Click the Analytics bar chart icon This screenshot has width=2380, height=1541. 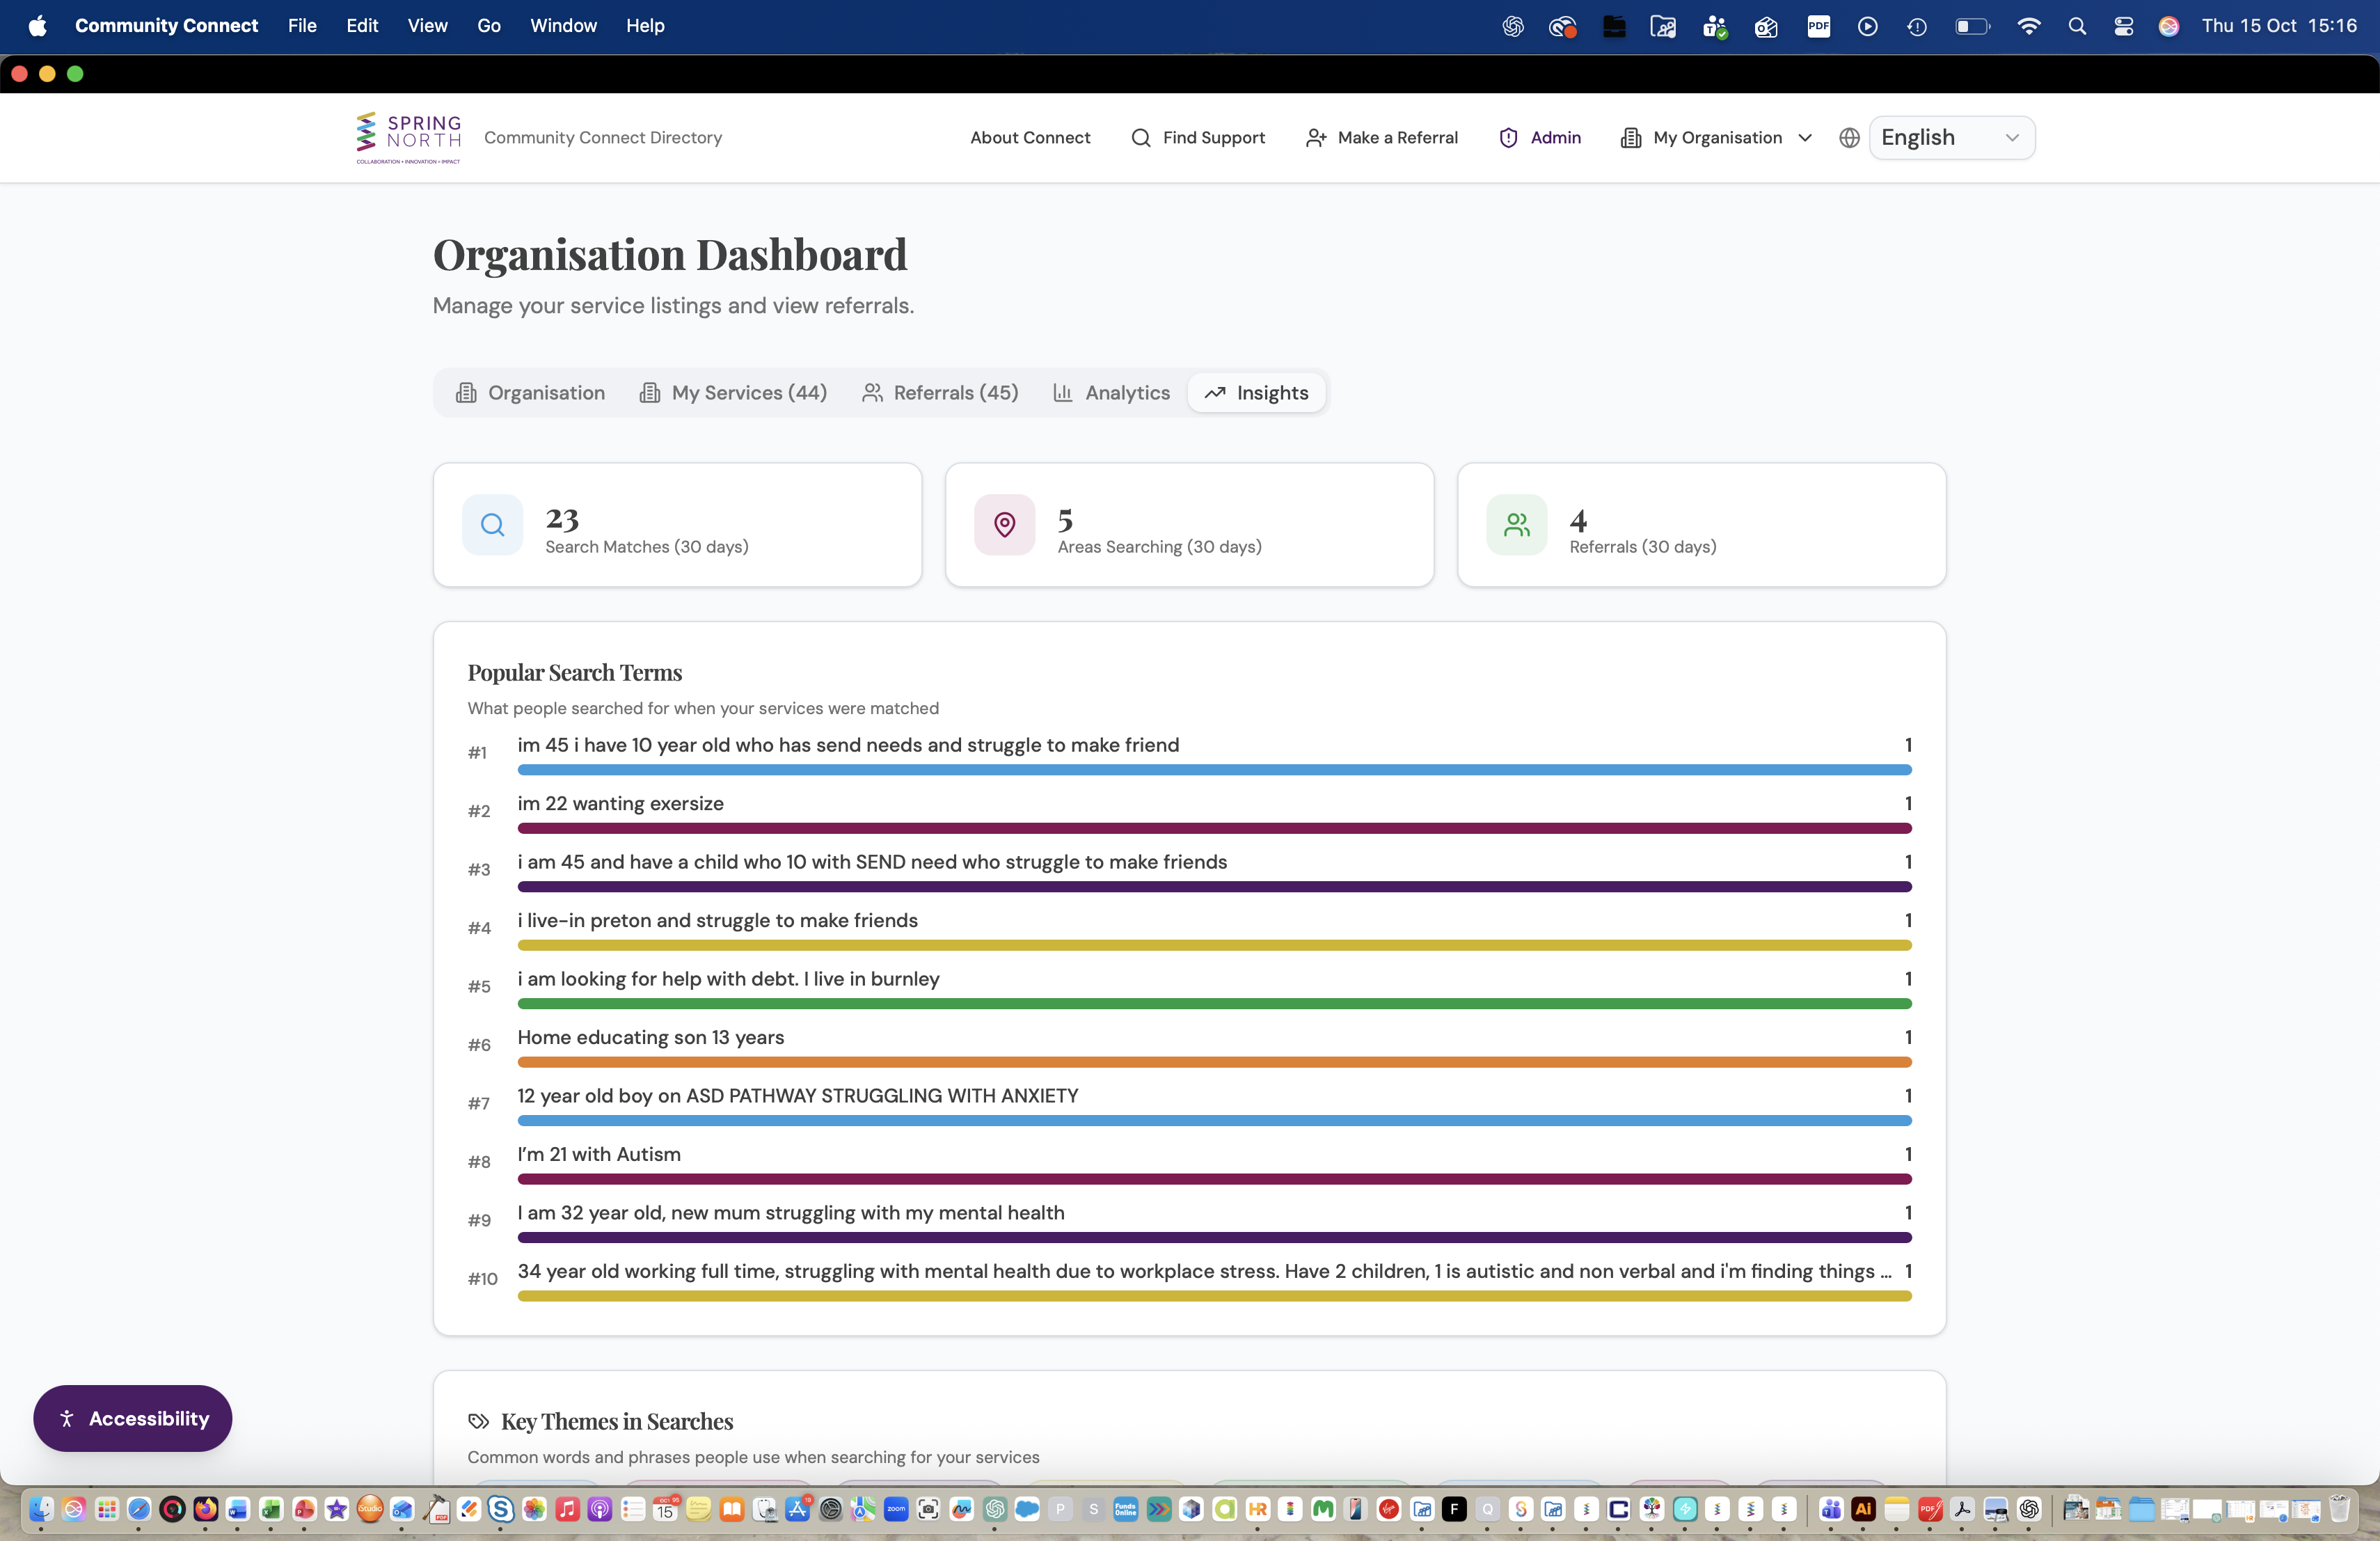point(1063,393)
